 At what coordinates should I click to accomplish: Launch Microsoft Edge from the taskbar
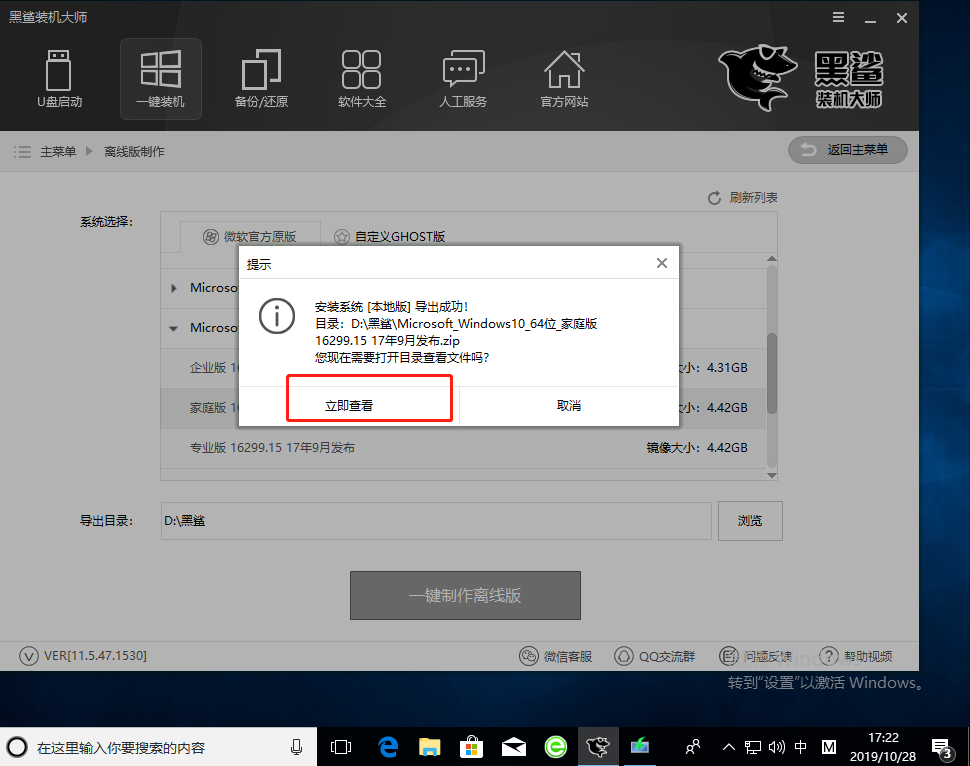point(388,745)
